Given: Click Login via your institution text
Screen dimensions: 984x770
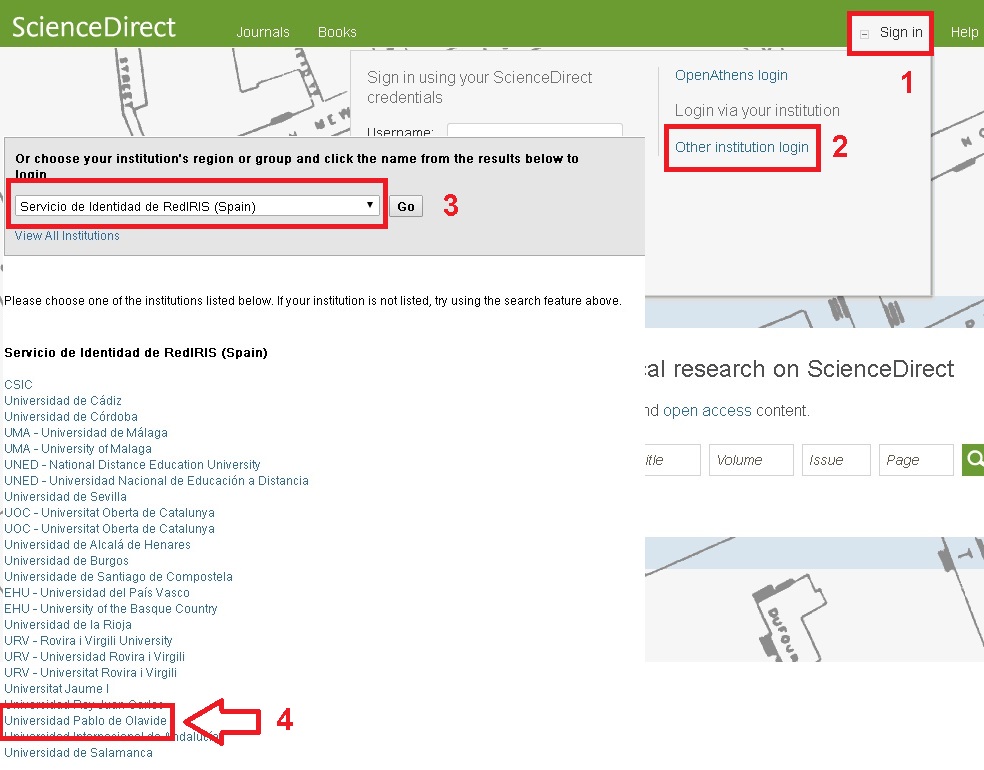Looking at the screenshot, I should tap(757, 110).
